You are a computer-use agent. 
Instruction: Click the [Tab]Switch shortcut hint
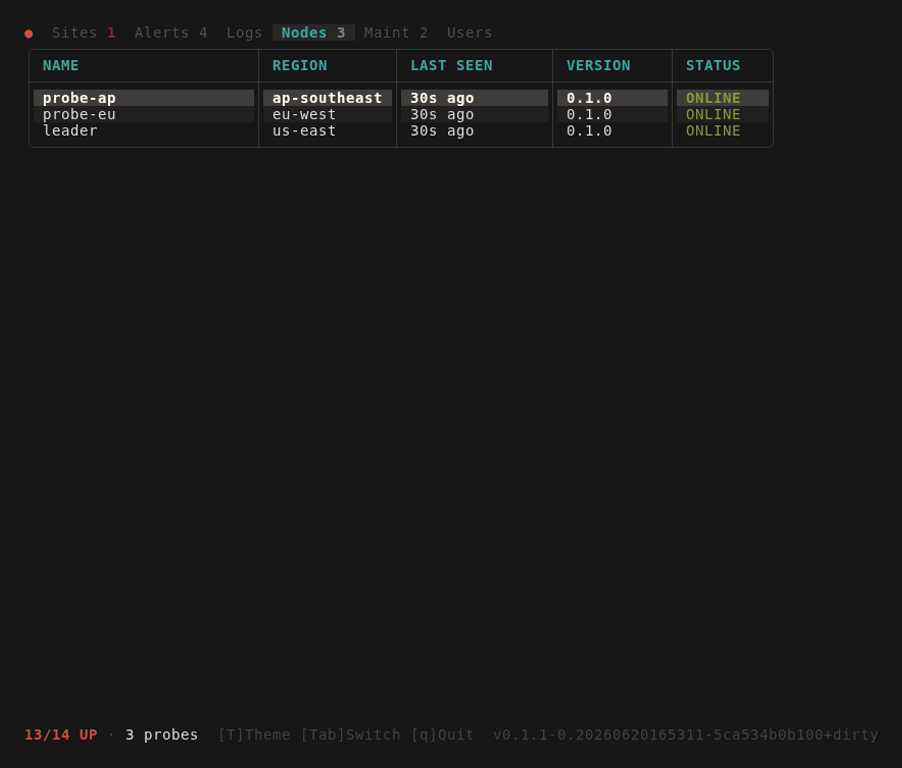(x=350, y=735)
